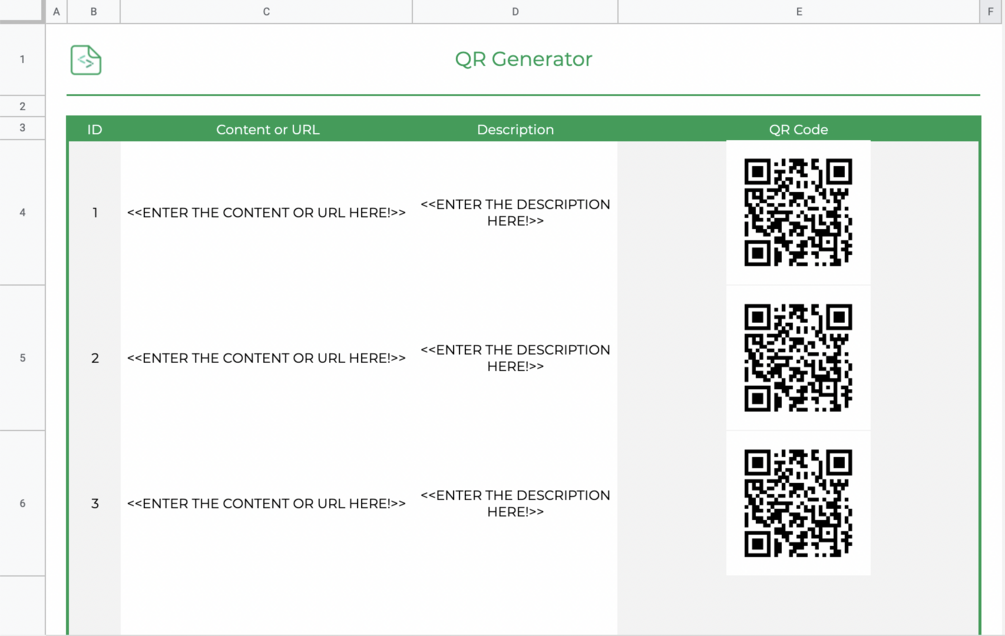Viewport: 1005px width, 636px height.
Task: Click description cell for ID 2
Action: (515, 358)
